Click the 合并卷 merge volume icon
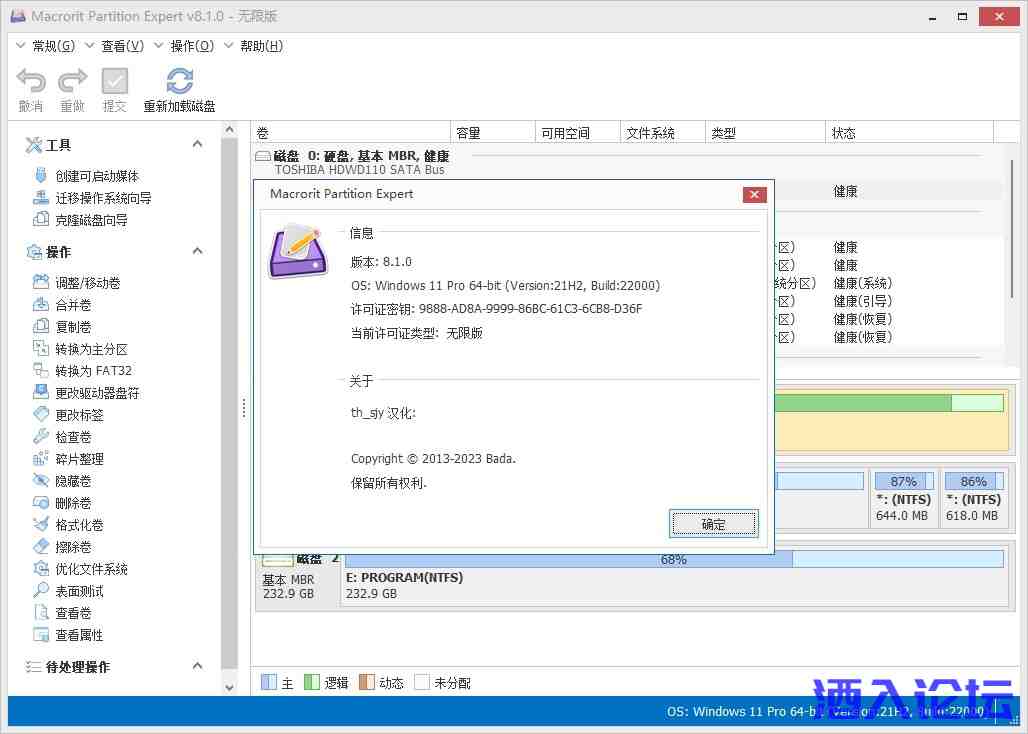This screenshot has width=1028, height=734. pyautogui.click(x=41, y=305)
